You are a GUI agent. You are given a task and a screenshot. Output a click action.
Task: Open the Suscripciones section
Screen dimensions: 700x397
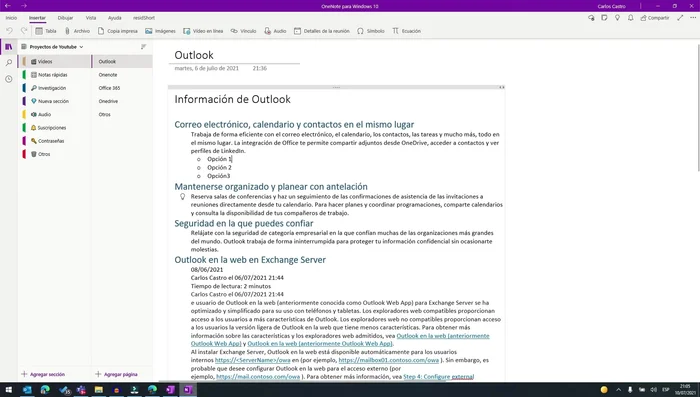[x=54, y=128]
